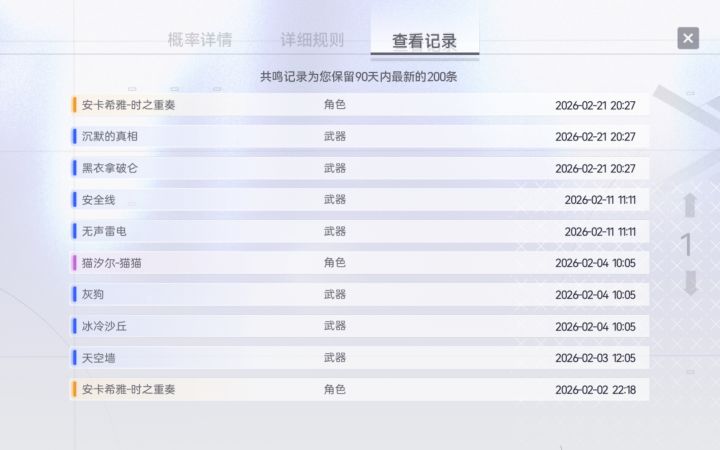Click the 共鸣记录为您保留90天内最新的200条 notice
Viewport: 720px width, 450px height.
coord(359,77)
